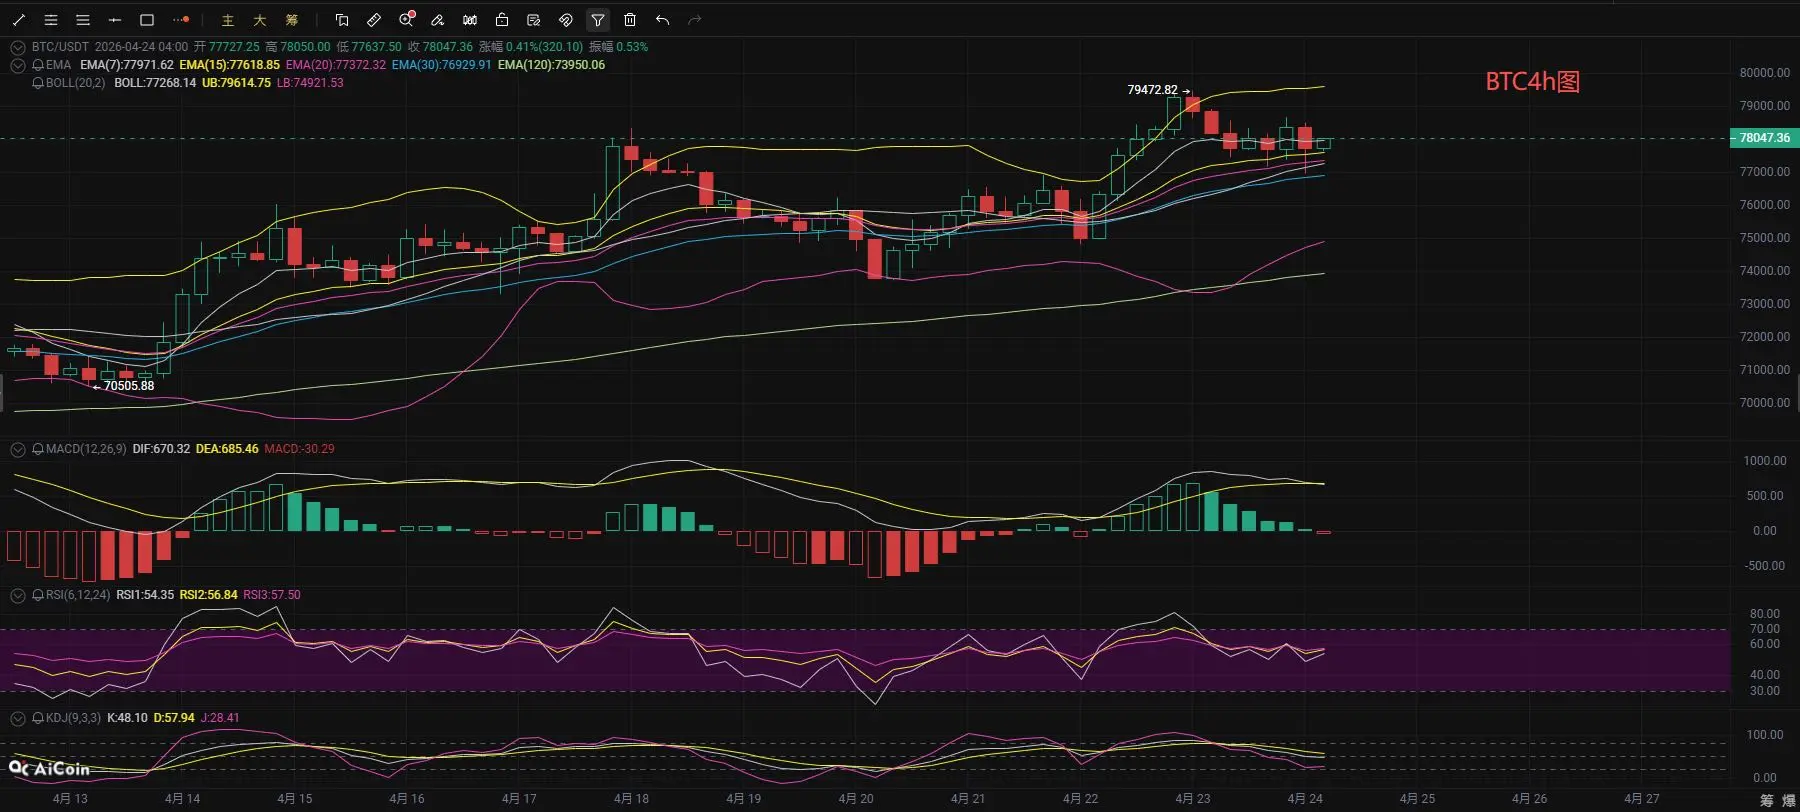Viewport: 1800px width, 812px height.
Task: Toggle the EMA alert bell
Action: 38,65
